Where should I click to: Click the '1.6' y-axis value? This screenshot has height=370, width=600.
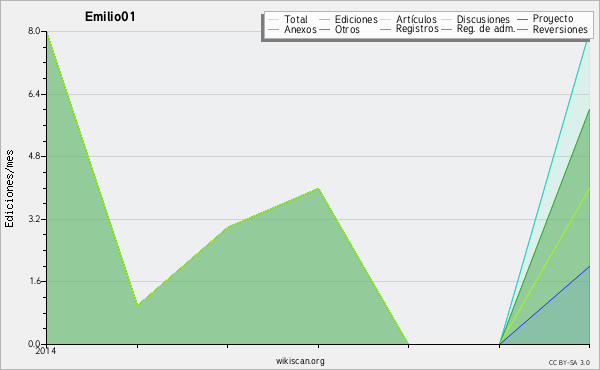click(x=34, y=281)
